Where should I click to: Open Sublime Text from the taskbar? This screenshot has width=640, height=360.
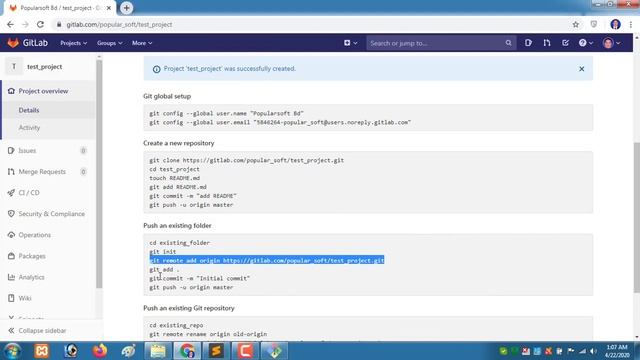tap(216, 351)
